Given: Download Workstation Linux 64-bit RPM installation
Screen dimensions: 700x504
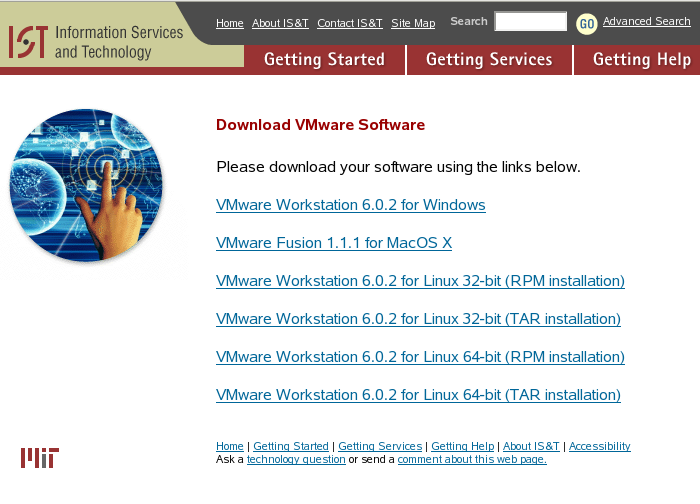Looking at the screenshot, I should [420, 357].
